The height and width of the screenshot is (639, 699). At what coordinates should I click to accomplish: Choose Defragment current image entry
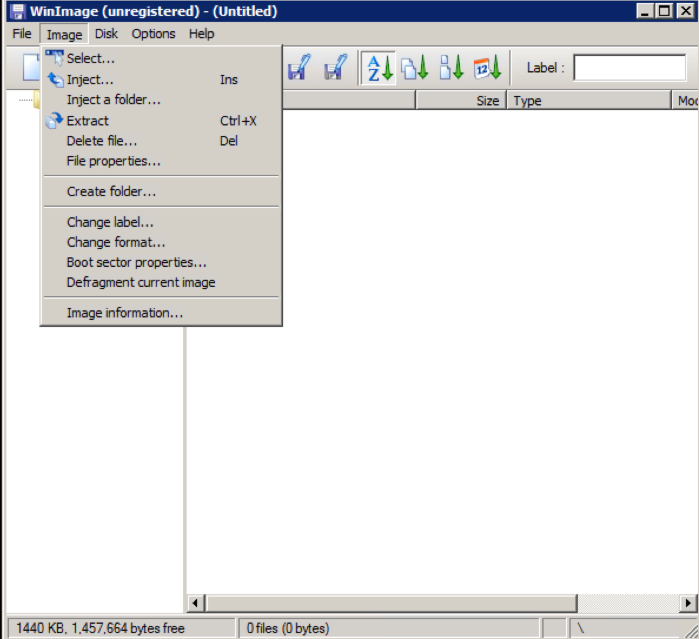coord(161,282)
